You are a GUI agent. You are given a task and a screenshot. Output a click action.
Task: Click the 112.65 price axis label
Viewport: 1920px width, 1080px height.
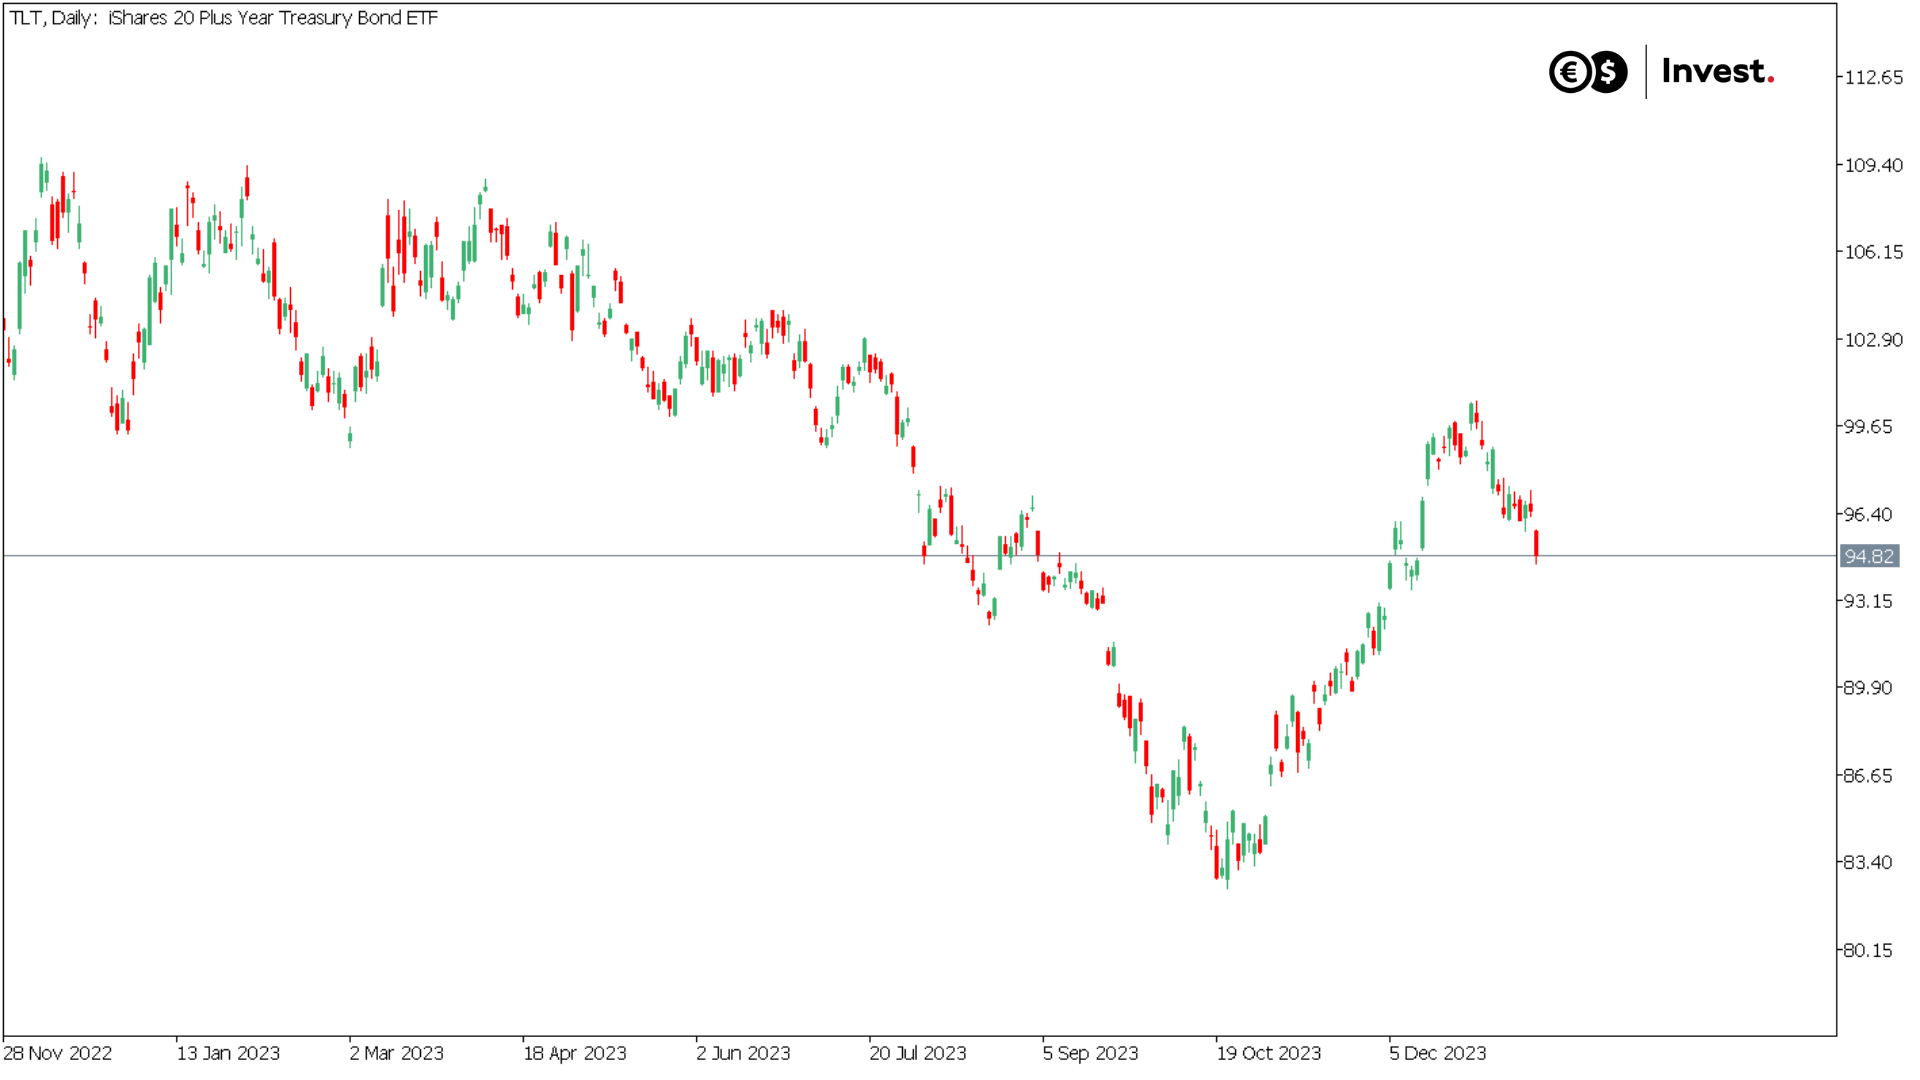(1874, 77)
